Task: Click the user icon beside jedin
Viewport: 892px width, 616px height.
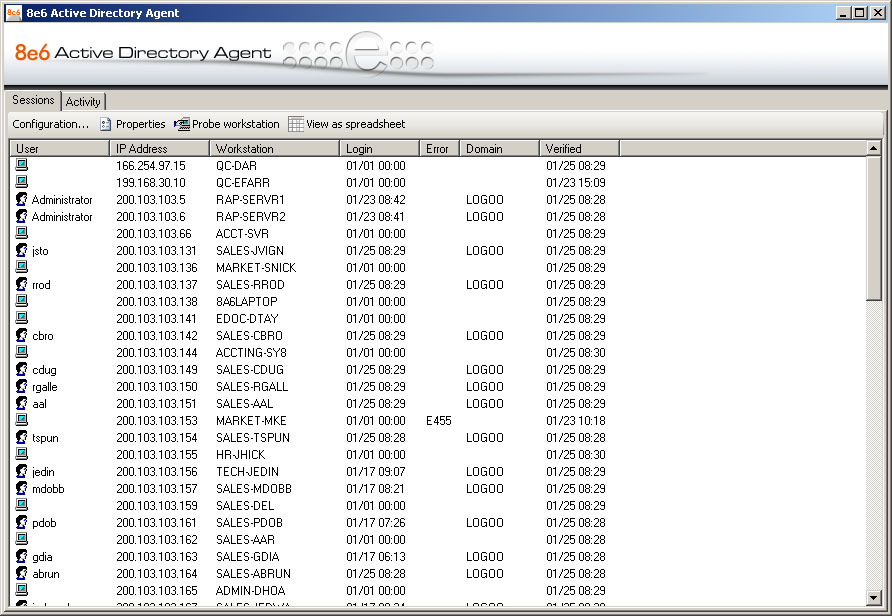Action: (x=22, y=472)
